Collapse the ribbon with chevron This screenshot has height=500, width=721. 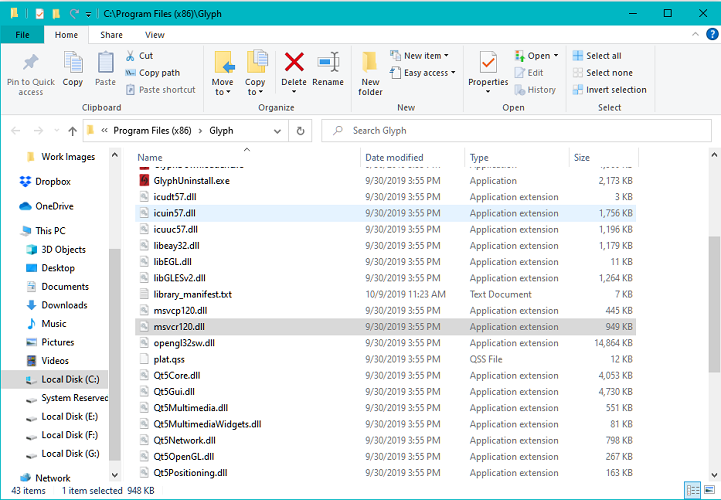pos(695,34)
